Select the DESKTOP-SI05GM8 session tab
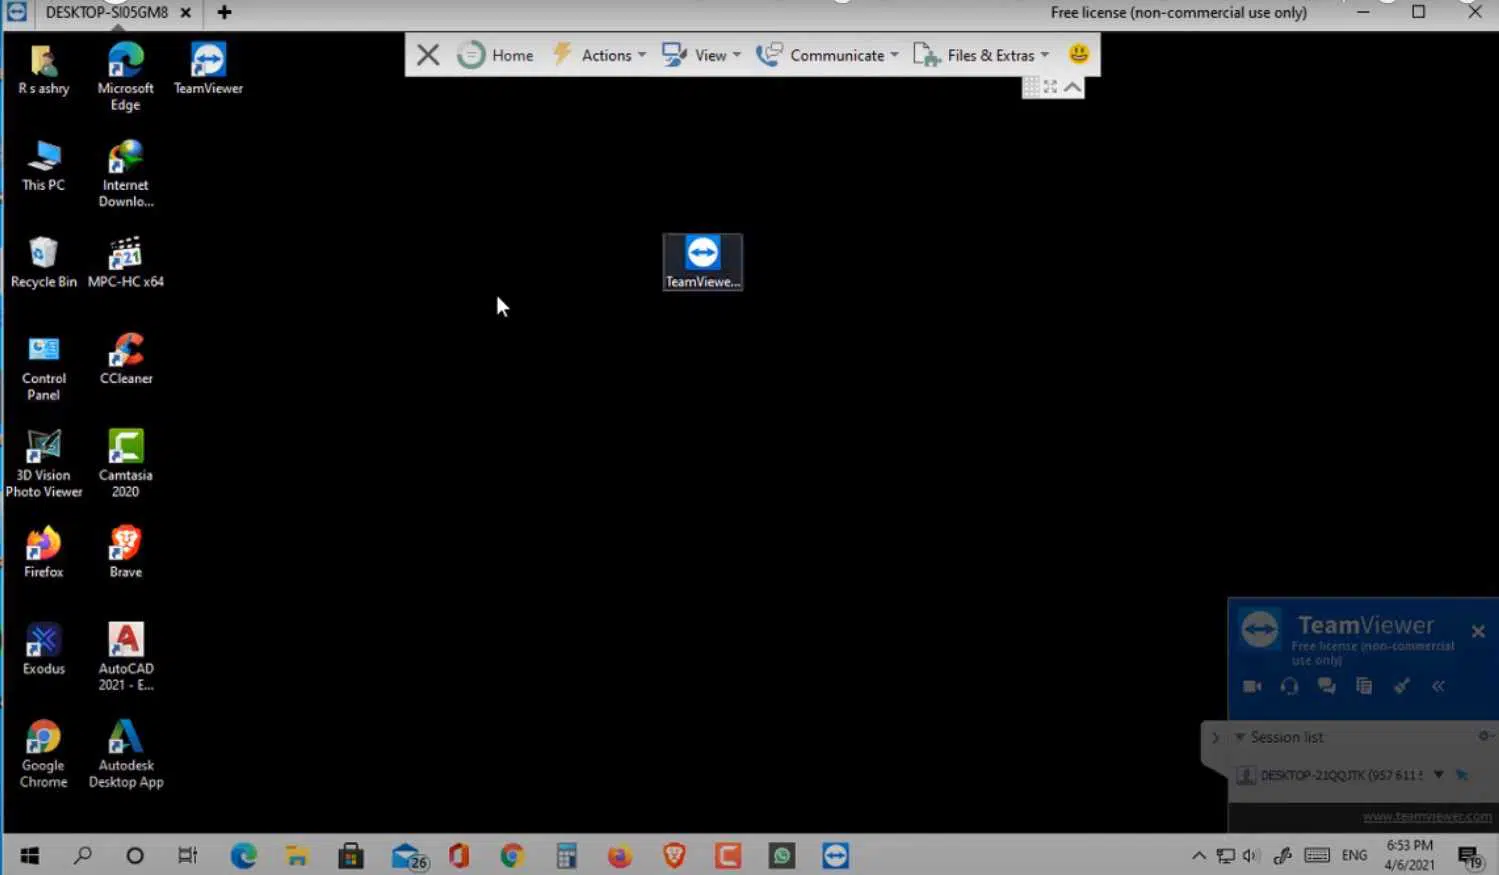 (107, 12)
